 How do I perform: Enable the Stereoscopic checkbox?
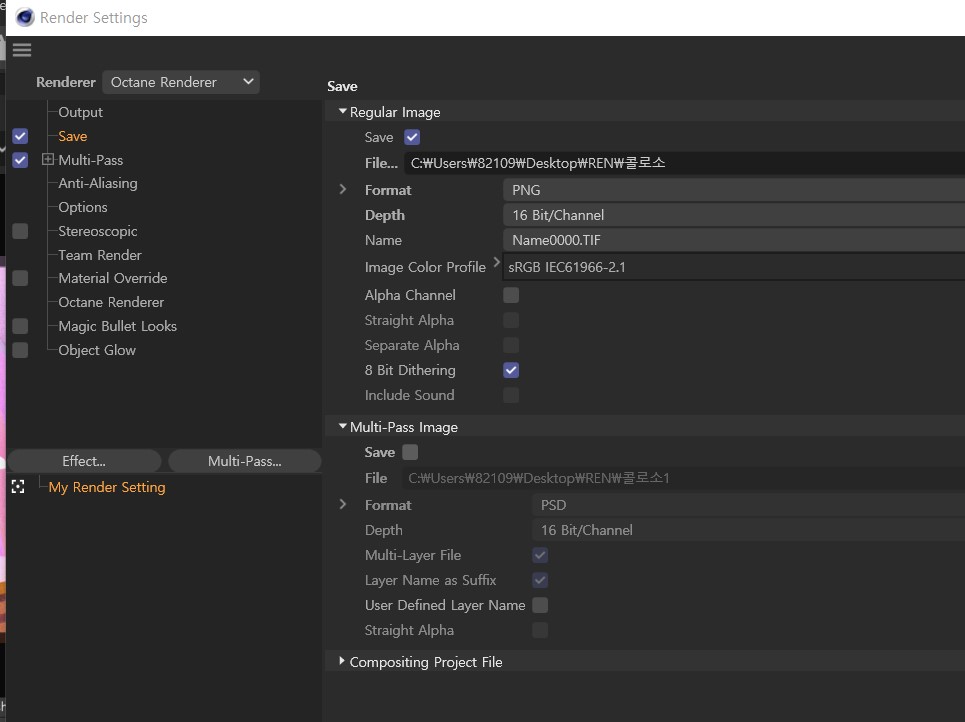click(20, 231)
